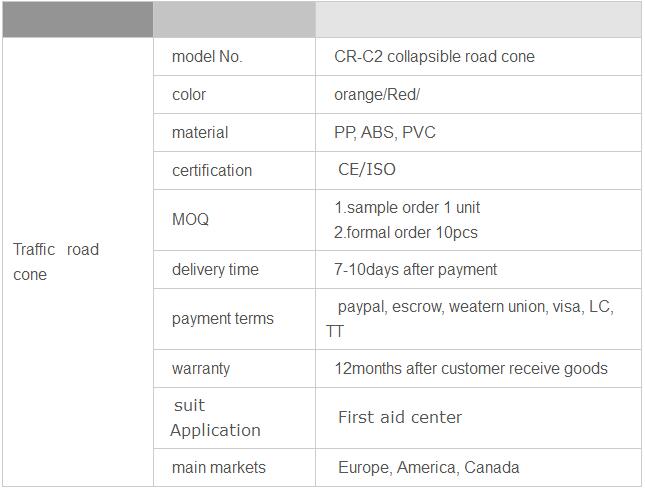
Task: Click the 'delivery time' label
Action: 215,270
